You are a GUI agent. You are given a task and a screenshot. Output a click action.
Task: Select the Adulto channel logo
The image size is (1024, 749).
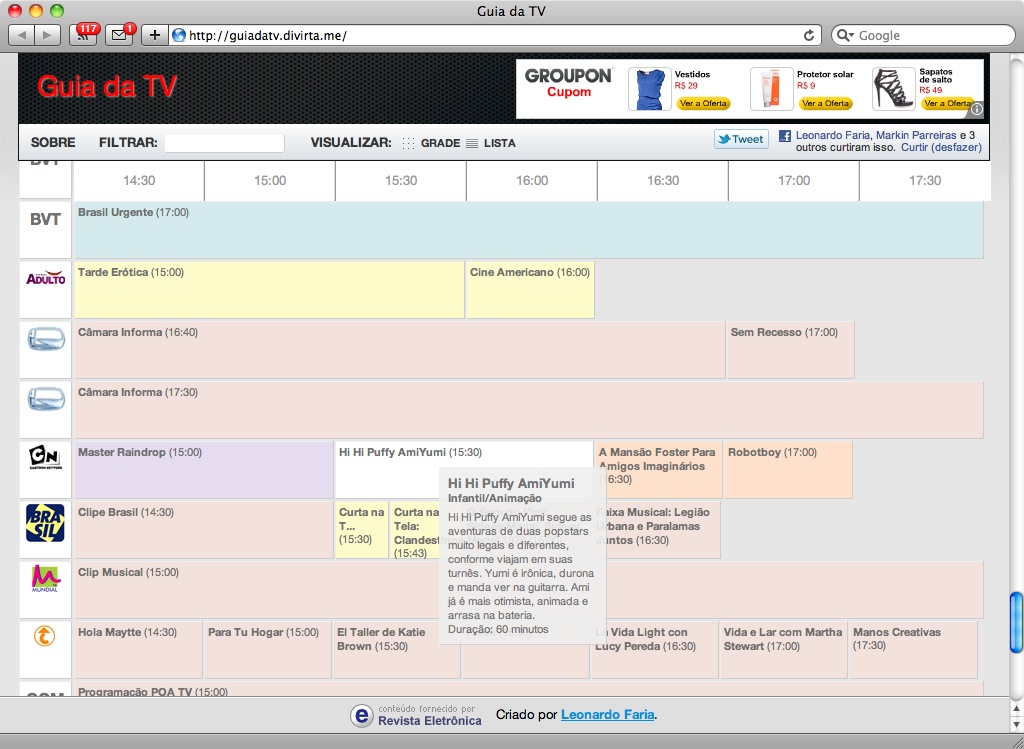(x=45, y=278)
